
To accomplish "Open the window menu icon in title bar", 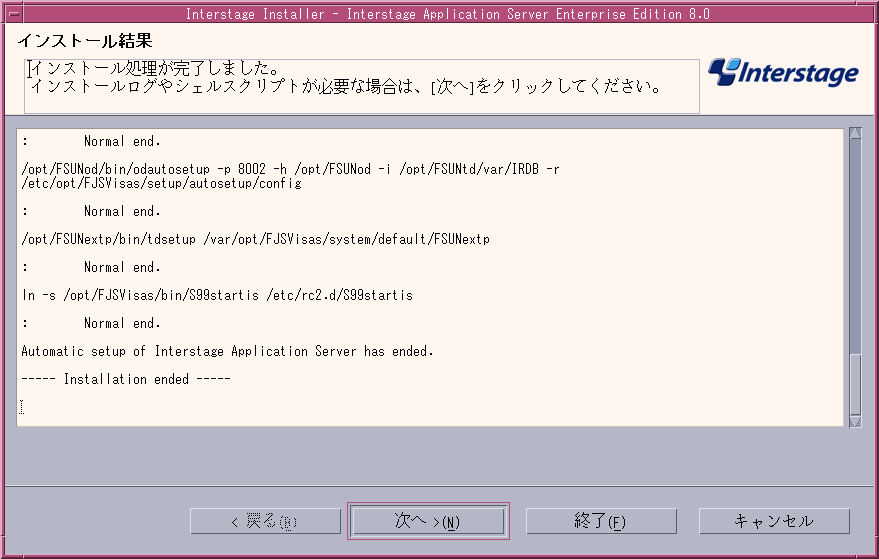I will tap(13, 13).
